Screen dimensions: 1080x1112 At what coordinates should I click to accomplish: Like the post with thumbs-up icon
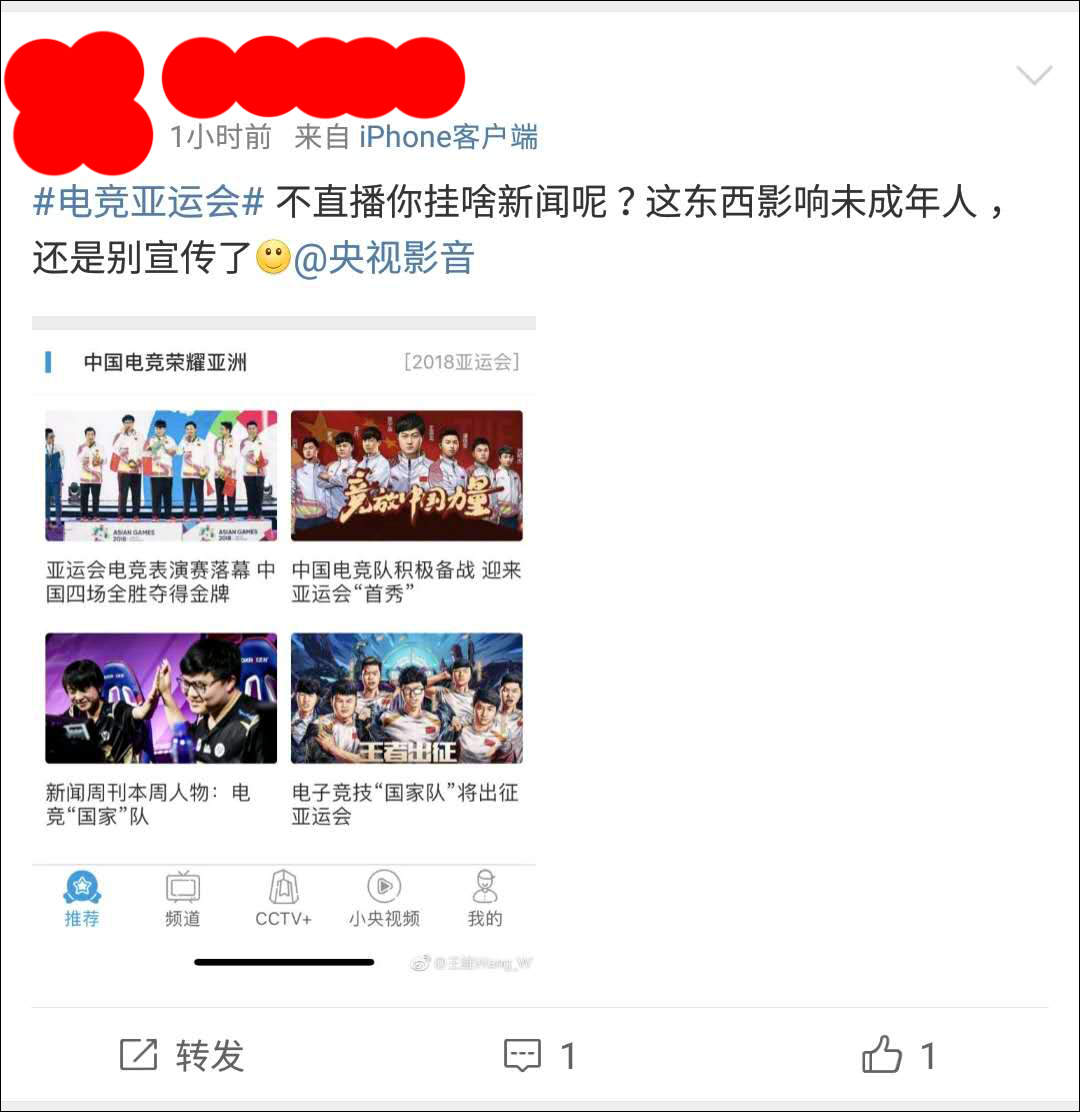[x=881, y=1055]
